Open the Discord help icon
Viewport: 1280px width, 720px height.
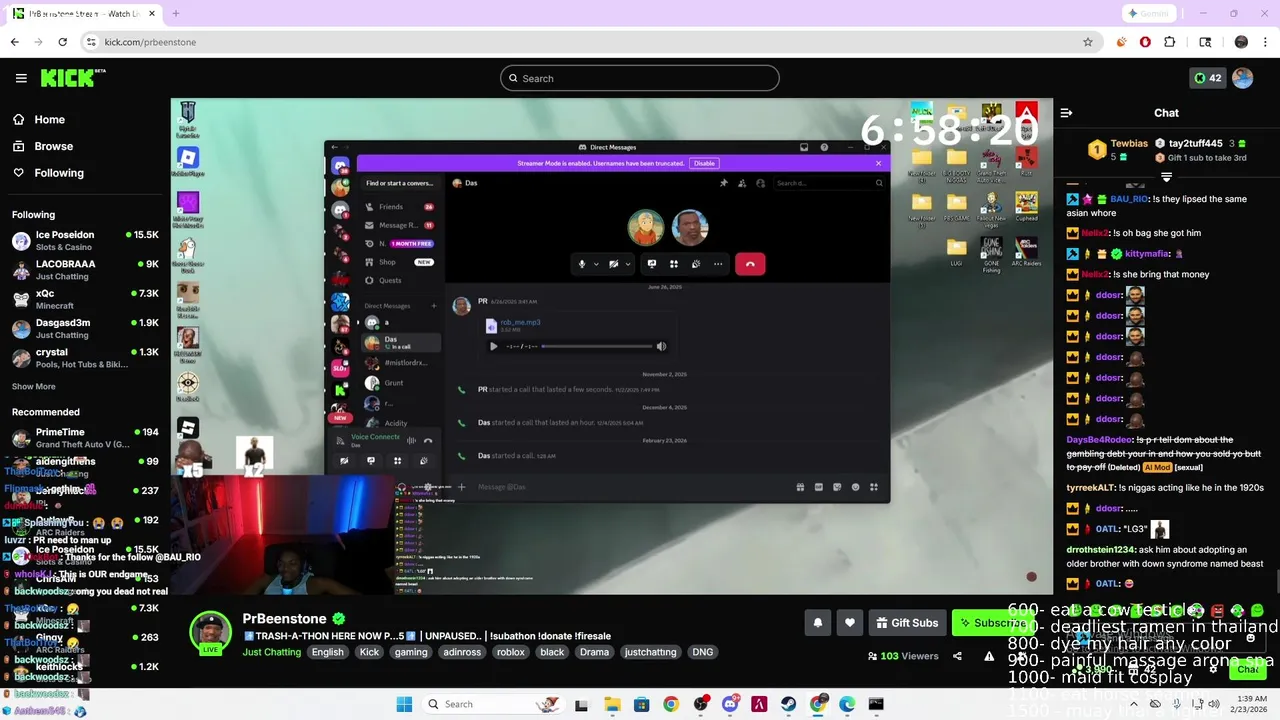824,147
